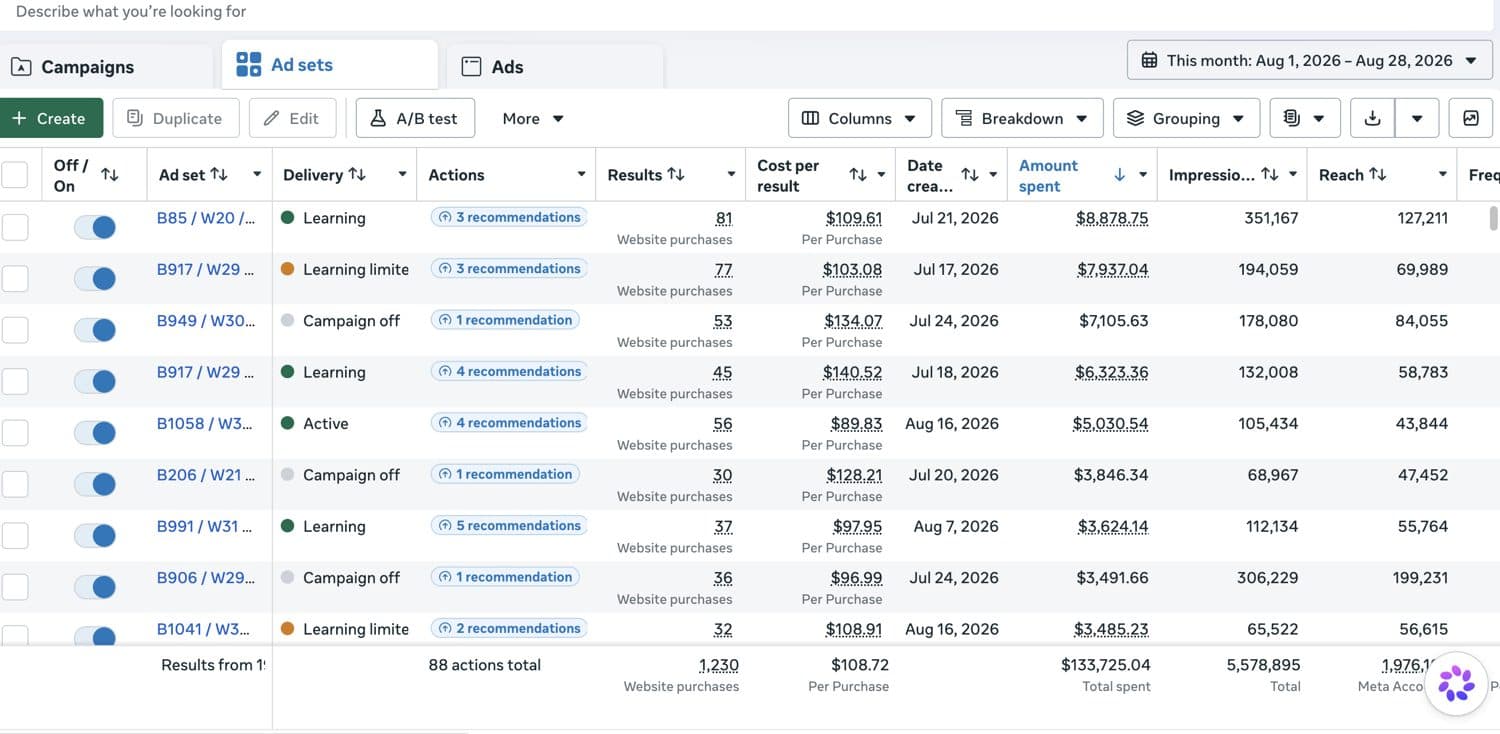Turn off the B206 / W21 ad set toggle
Screen dimensions: 1500x734
click(x=95, y=484)
